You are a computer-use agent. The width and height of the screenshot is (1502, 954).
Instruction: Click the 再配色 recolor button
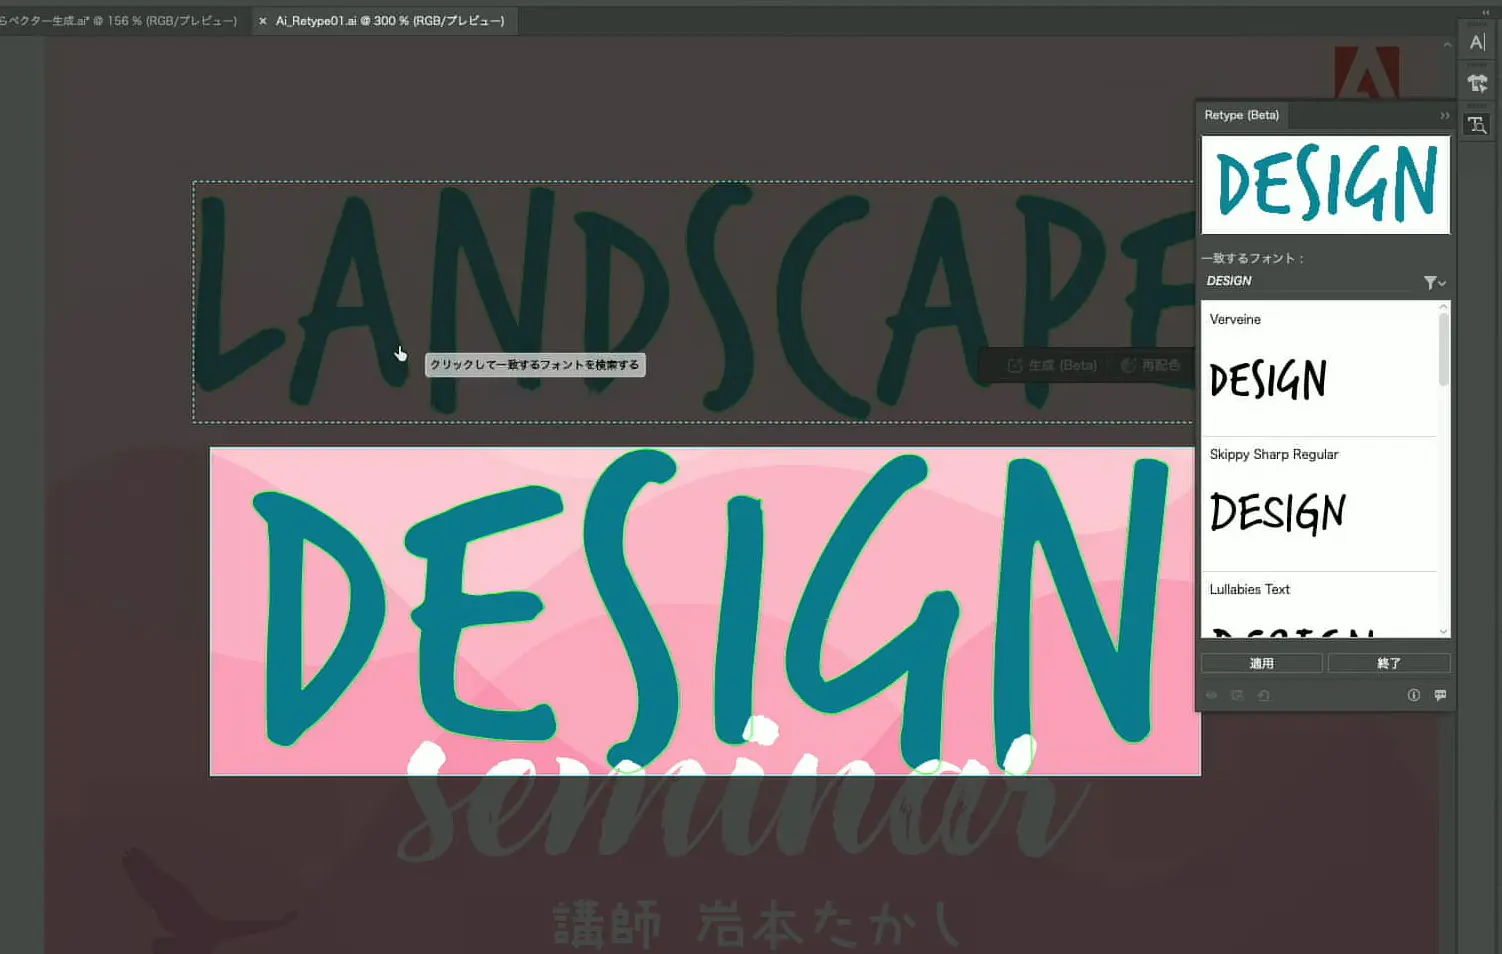tap(1152, 365)
